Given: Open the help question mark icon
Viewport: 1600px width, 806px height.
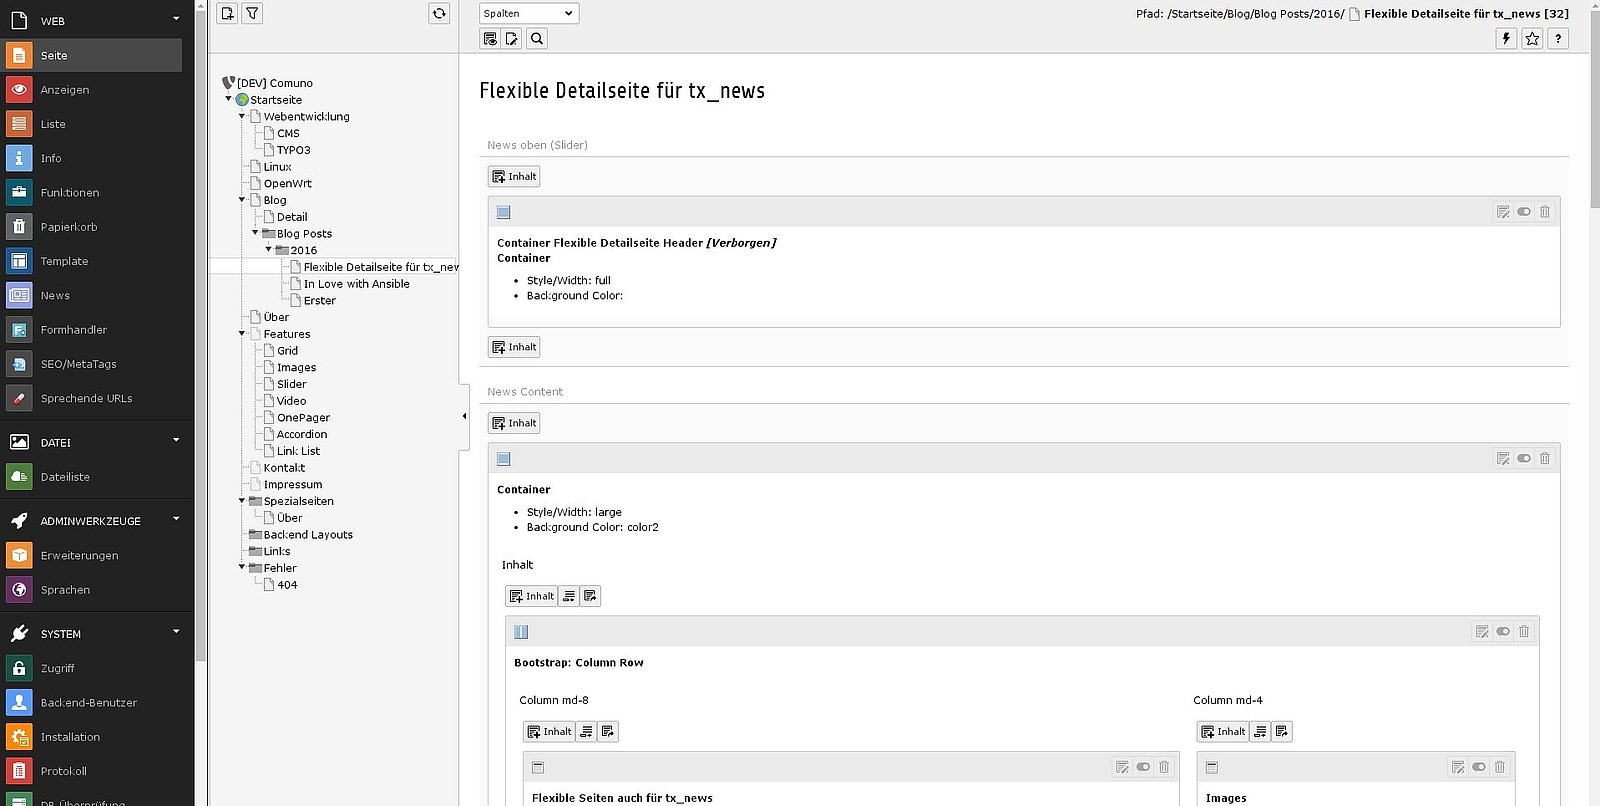Looking at the screenshot, I should coord(1558,38).
